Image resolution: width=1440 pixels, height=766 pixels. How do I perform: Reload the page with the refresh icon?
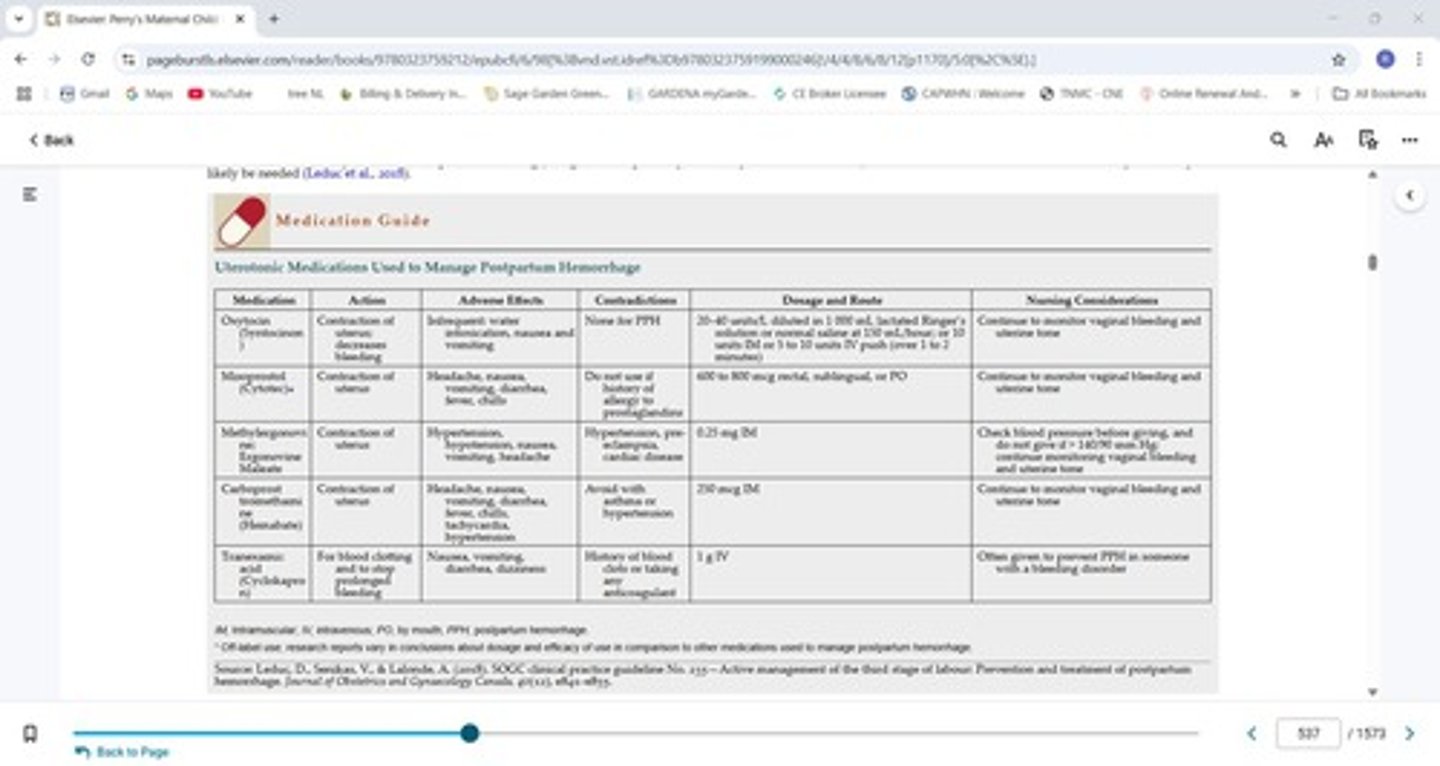[x=88, y=60]
